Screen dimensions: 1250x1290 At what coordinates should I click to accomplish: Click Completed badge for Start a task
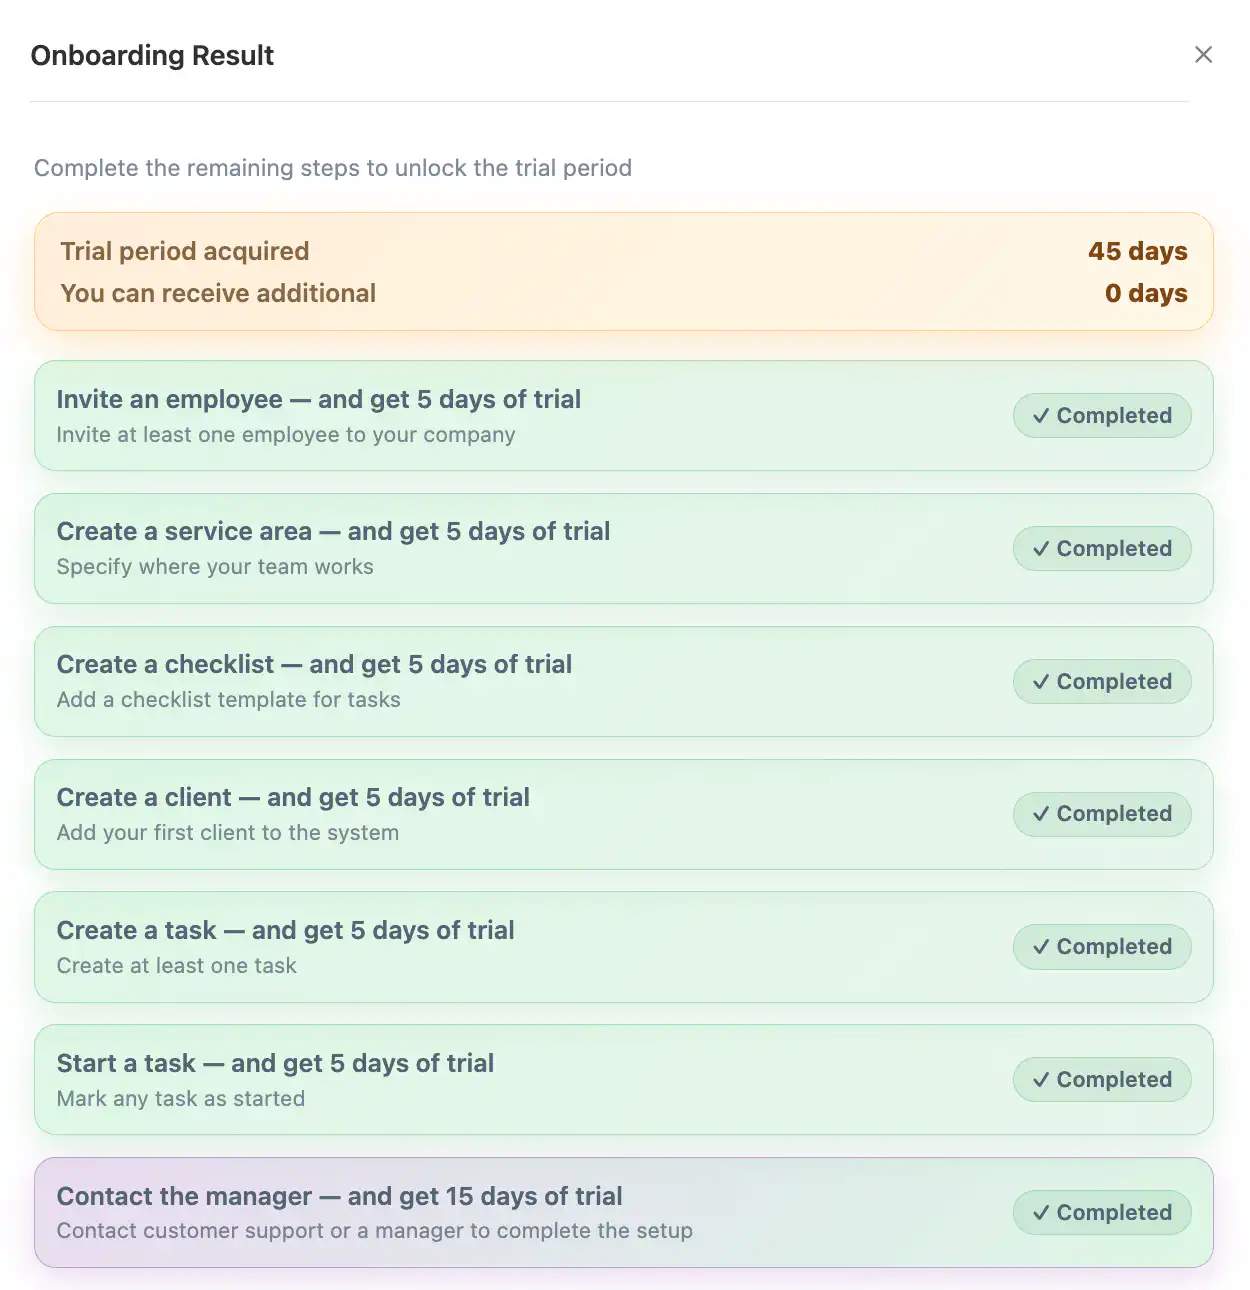coord(1102,1080)
